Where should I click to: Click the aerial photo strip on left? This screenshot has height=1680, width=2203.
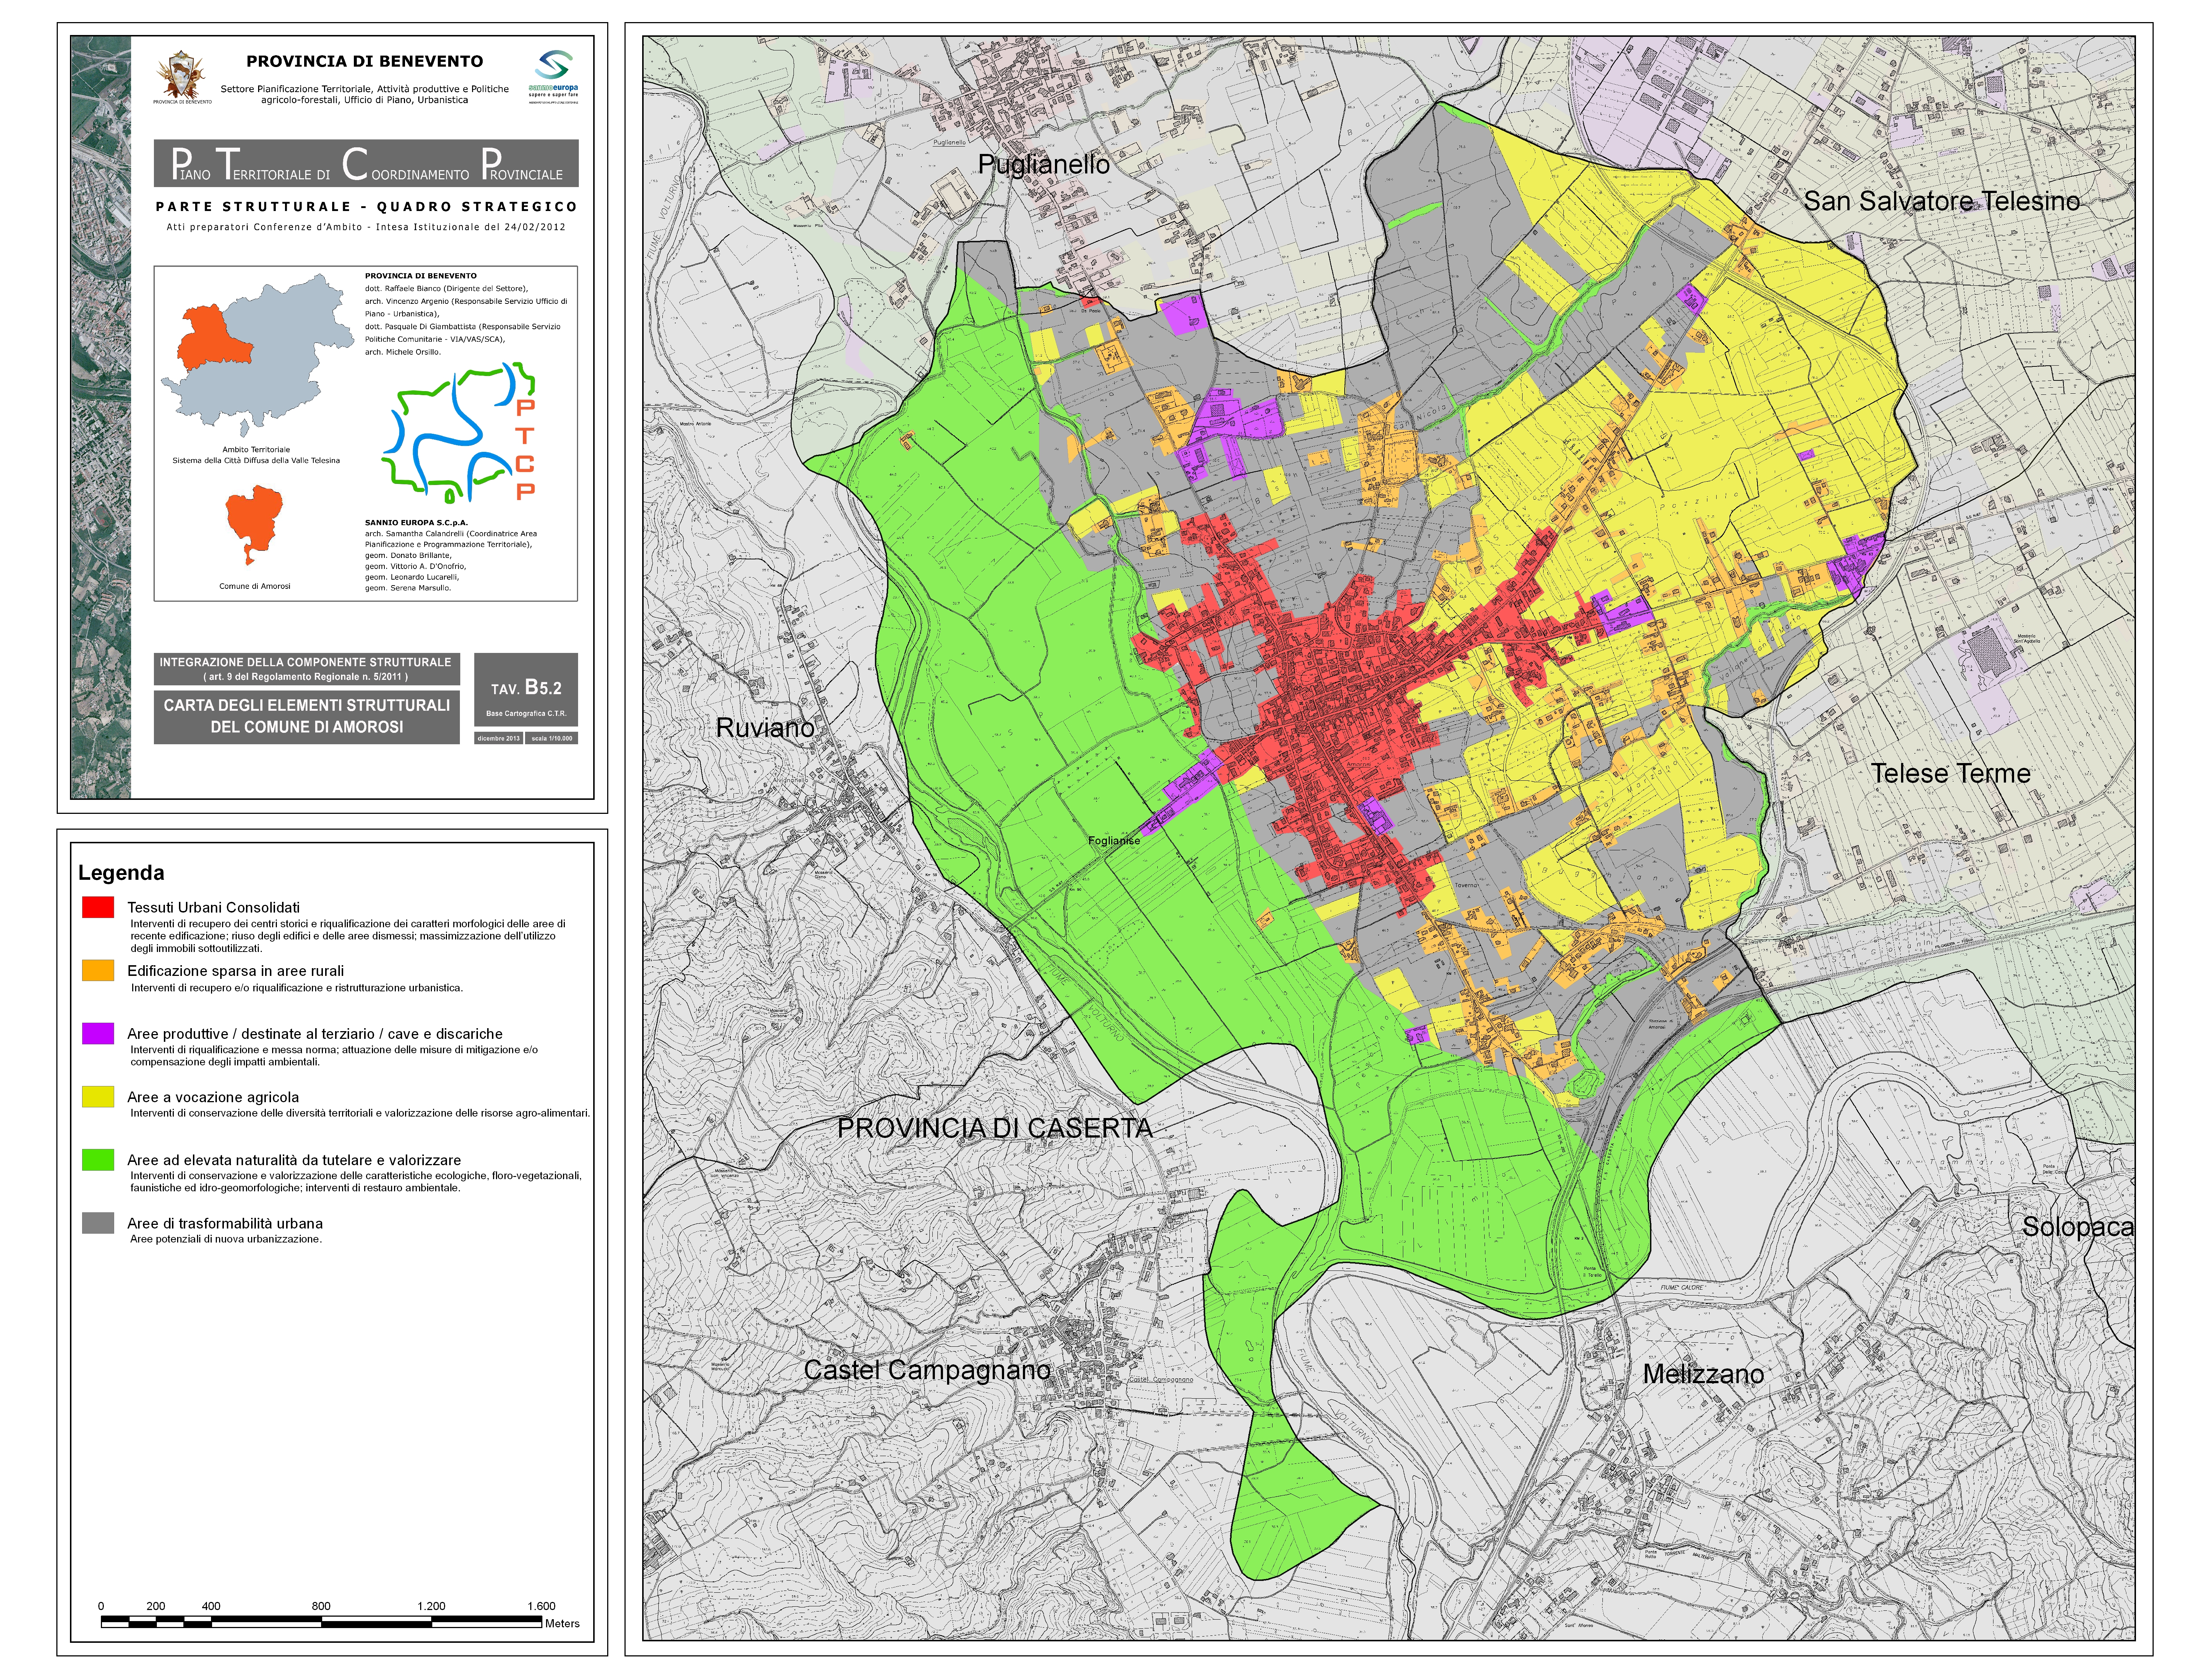(x=101, y=417)
